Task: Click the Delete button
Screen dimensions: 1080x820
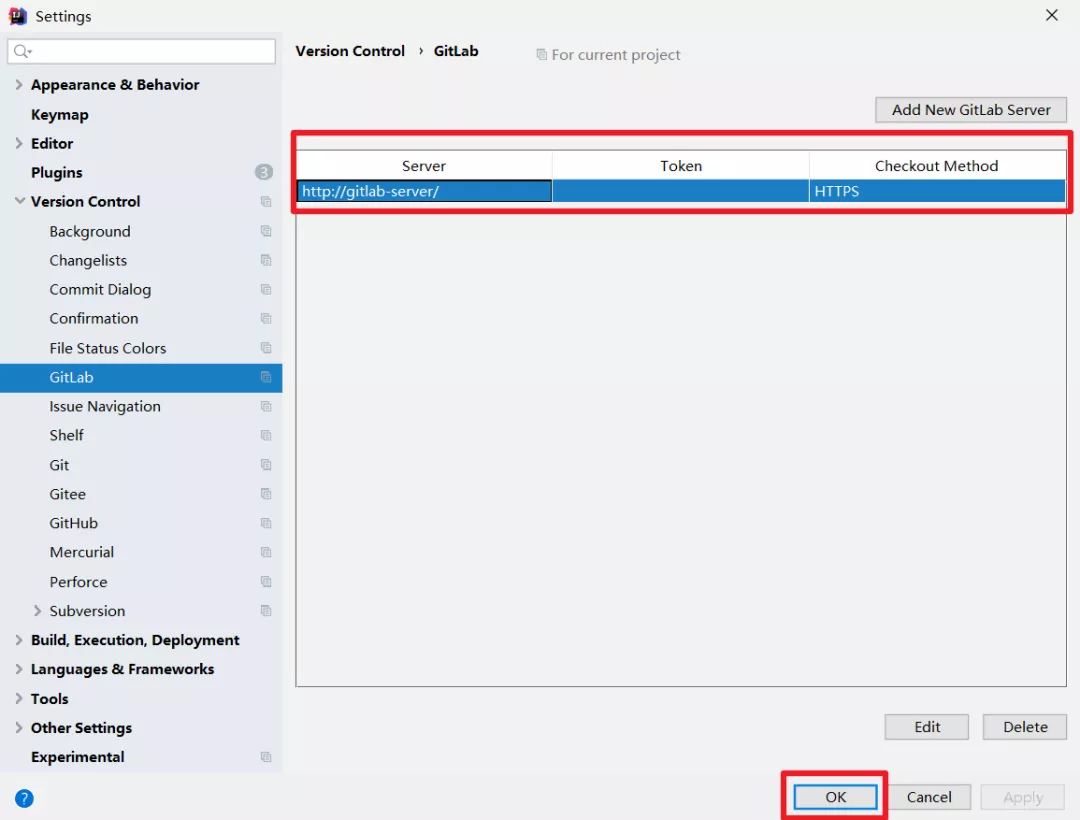Action: click(x=1025, y=727)
